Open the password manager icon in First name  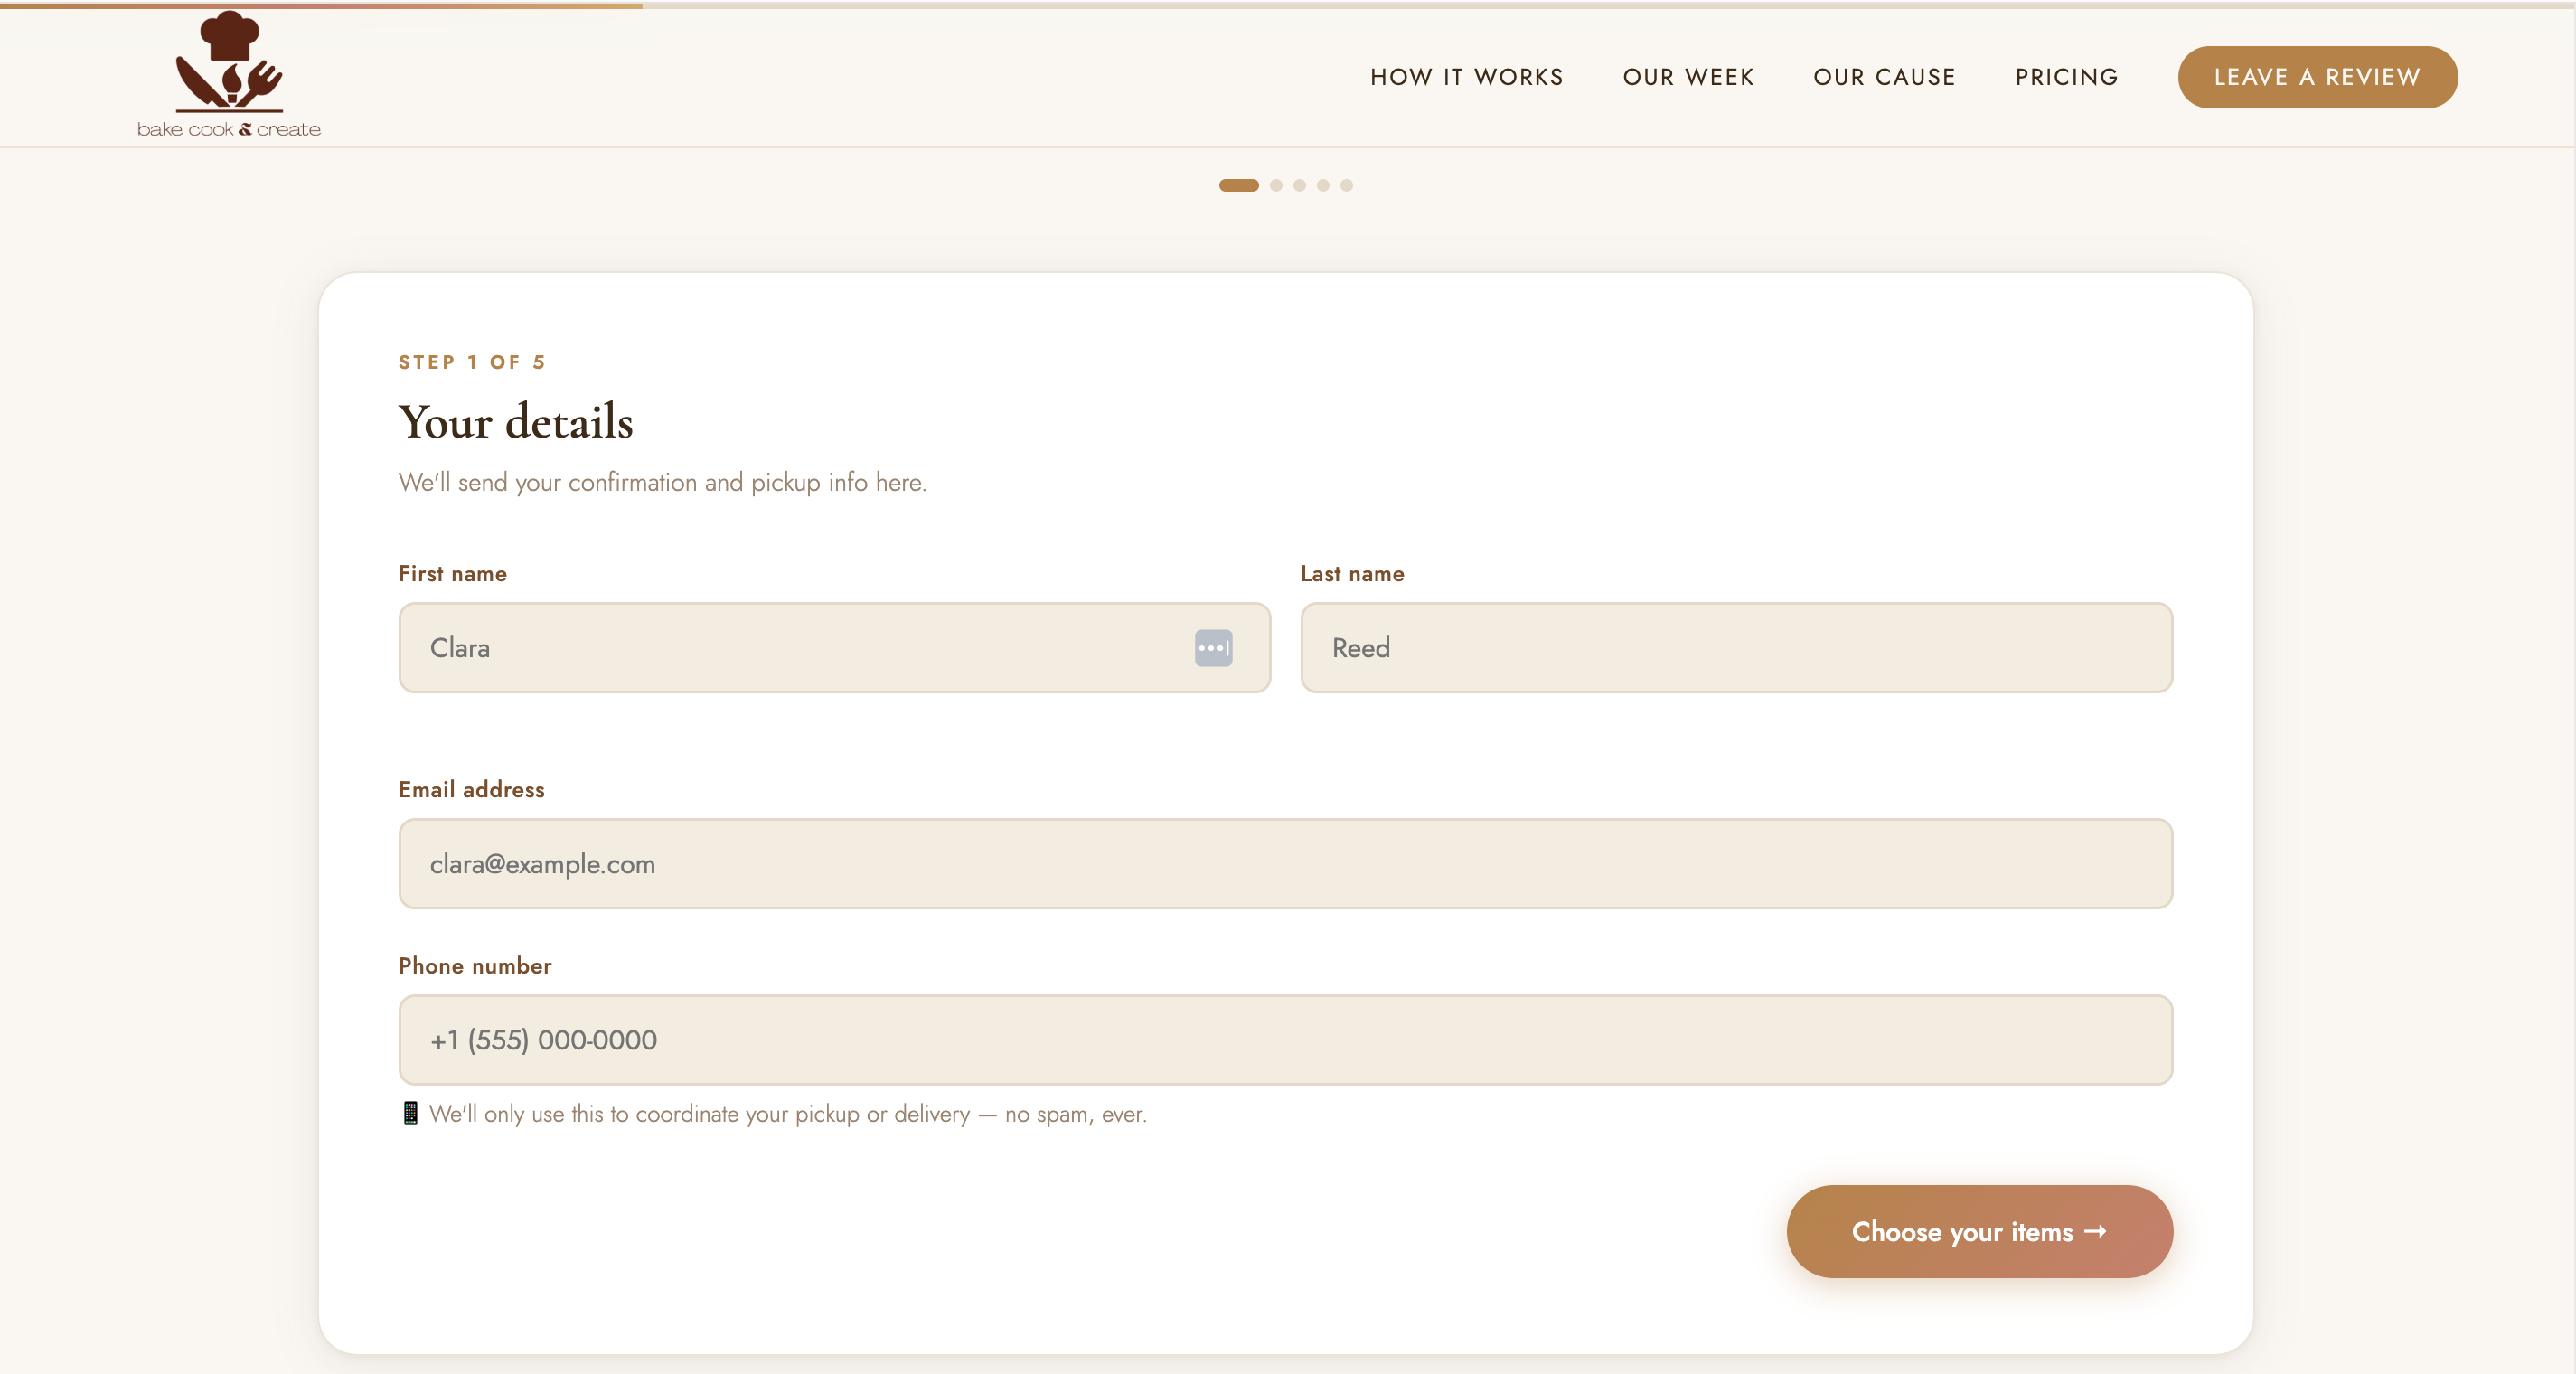1213,648
